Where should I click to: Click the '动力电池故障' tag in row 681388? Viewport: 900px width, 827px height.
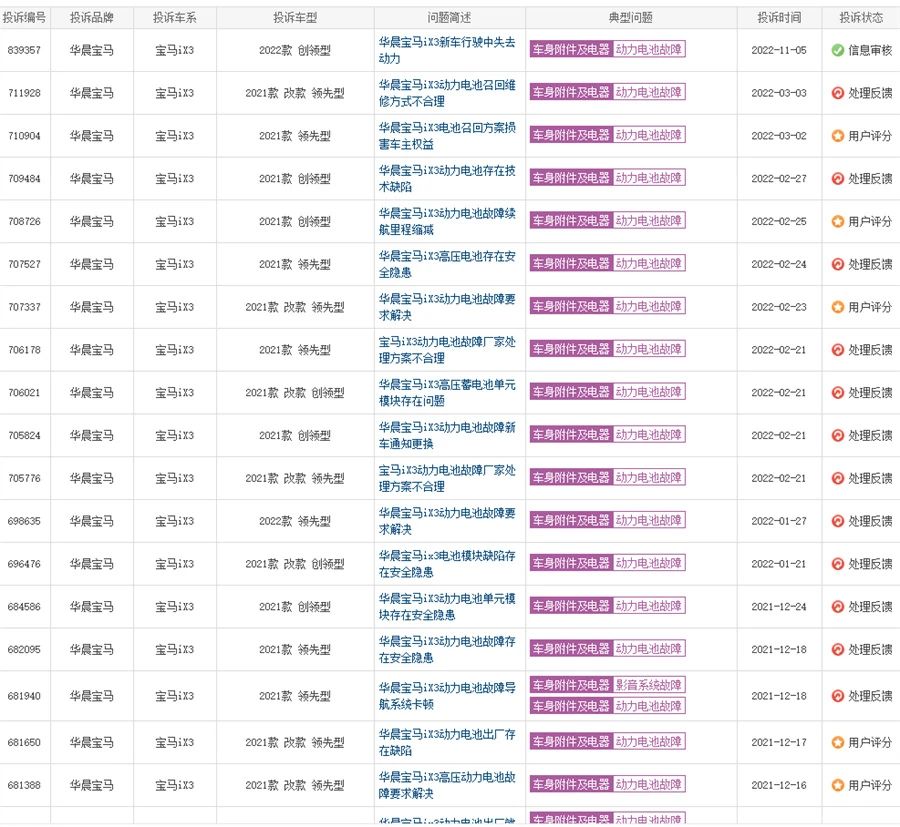click(x=649, y=784)
